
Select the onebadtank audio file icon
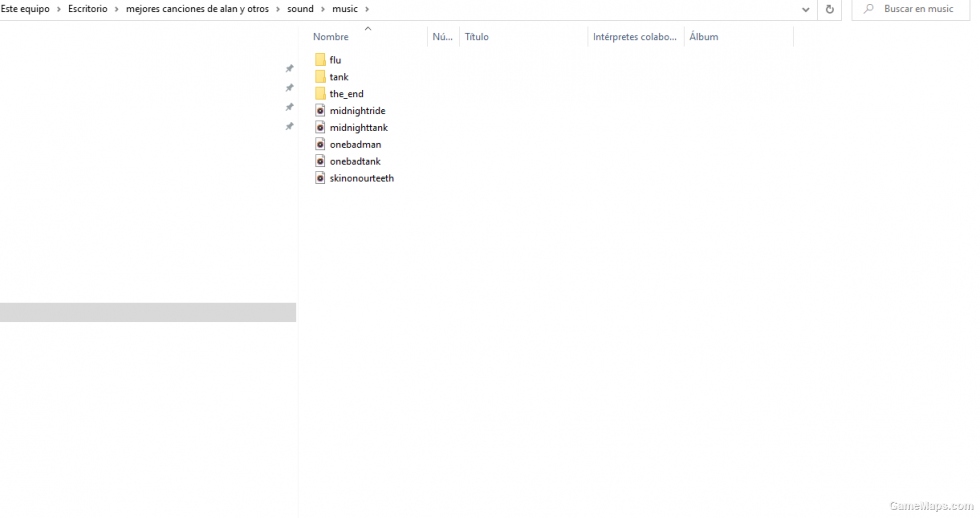tap(320, 161)
